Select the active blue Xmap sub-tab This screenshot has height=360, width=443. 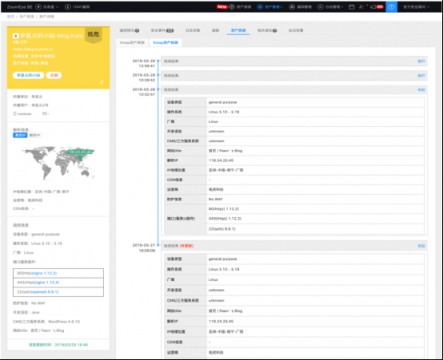(x=166, y=43)
